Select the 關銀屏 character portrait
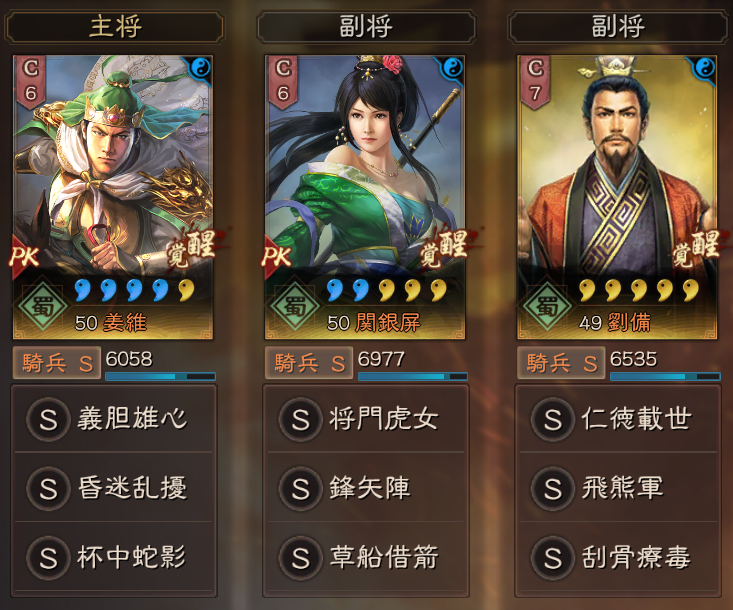Image resolution: width=733 pixels, height=610 pixels. pos(365,197)
